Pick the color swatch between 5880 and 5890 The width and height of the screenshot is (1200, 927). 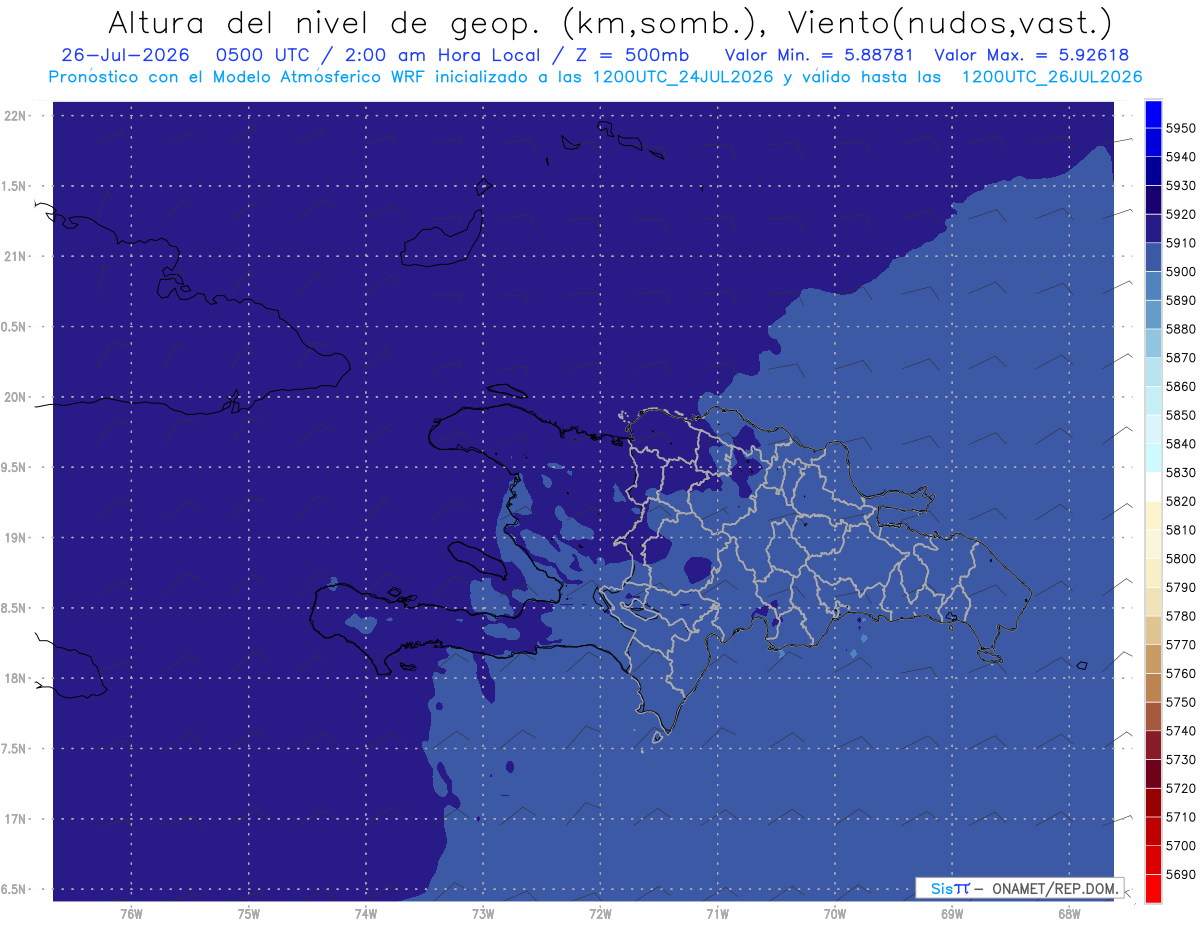coord(1153,315)
